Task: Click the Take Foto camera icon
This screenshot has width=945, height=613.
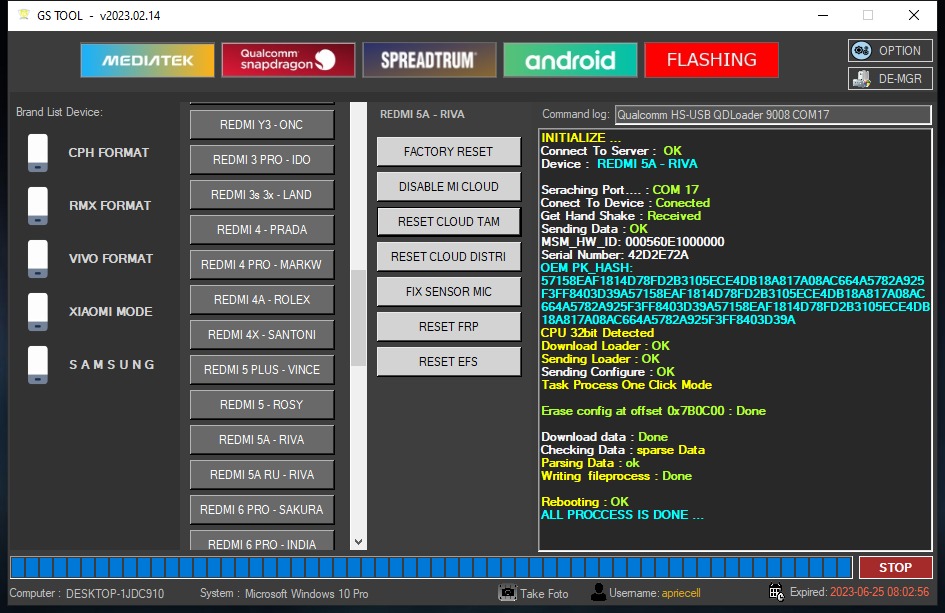Action: click(x=507, y=593)
